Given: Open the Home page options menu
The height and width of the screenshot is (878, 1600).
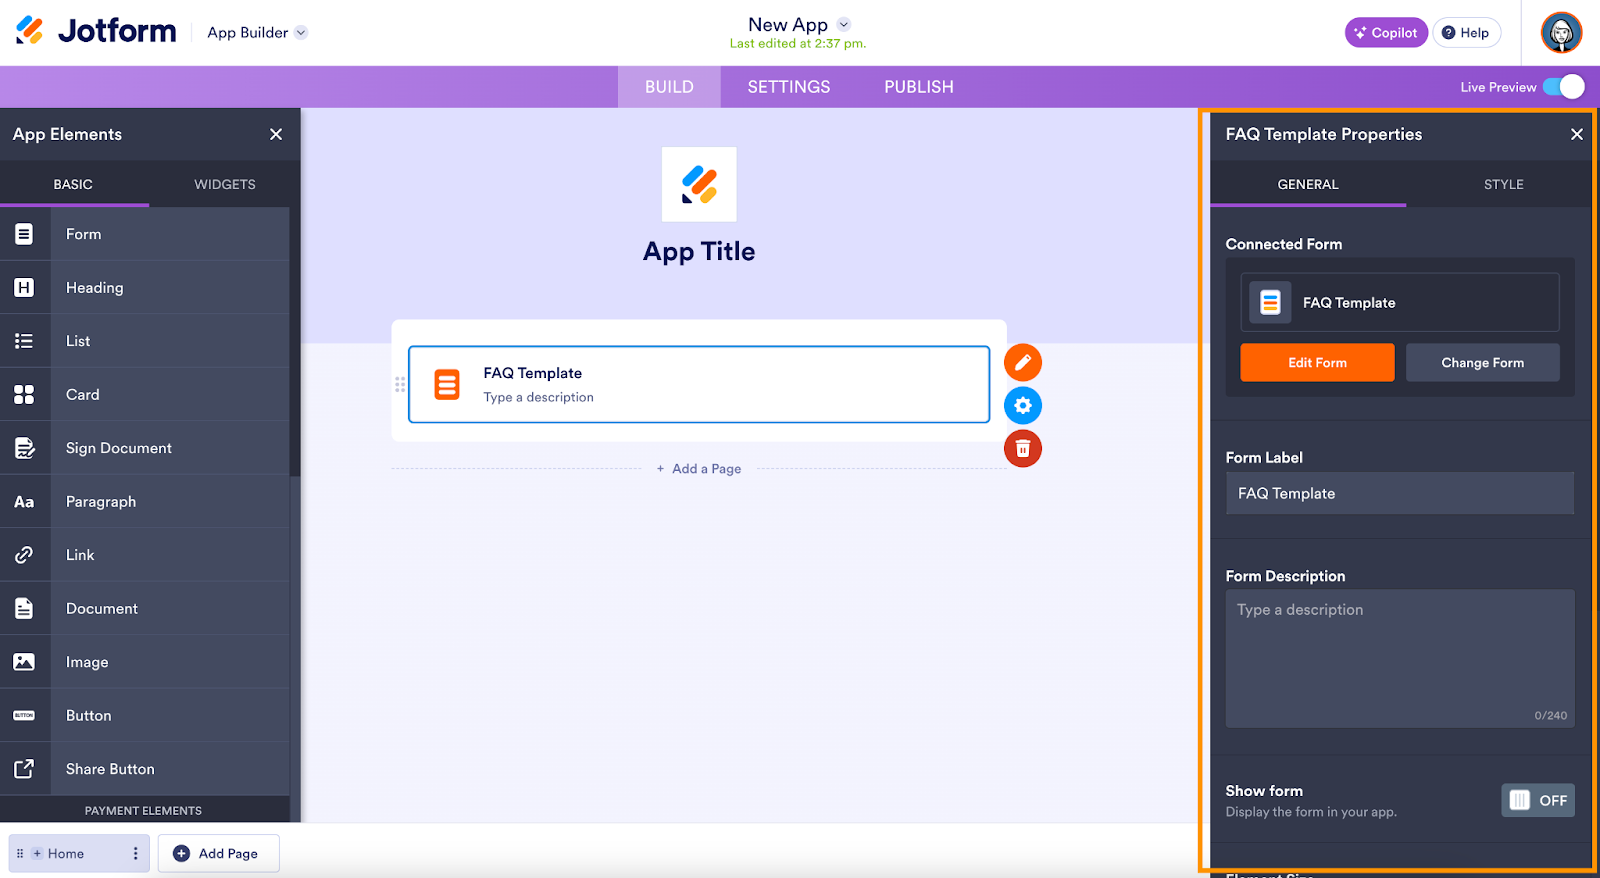Looking at the screenshot, I should pyautogui.click(x=136, y=854).
